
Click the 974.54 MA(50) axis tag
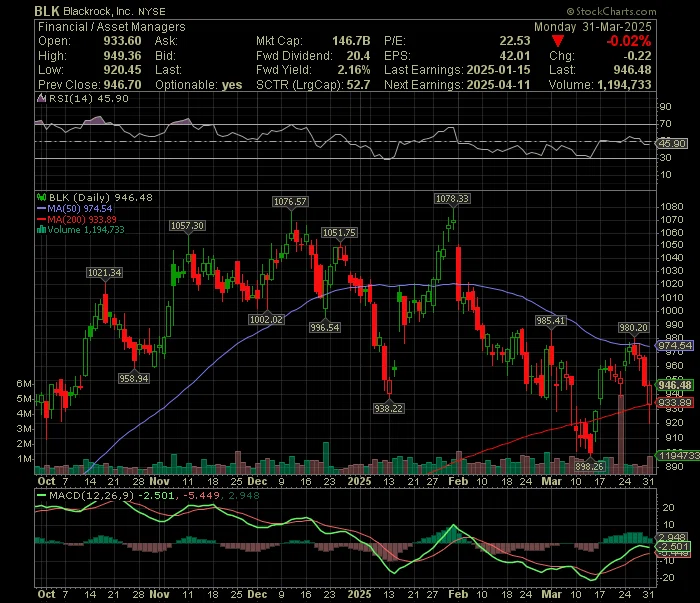click(675, 345)
